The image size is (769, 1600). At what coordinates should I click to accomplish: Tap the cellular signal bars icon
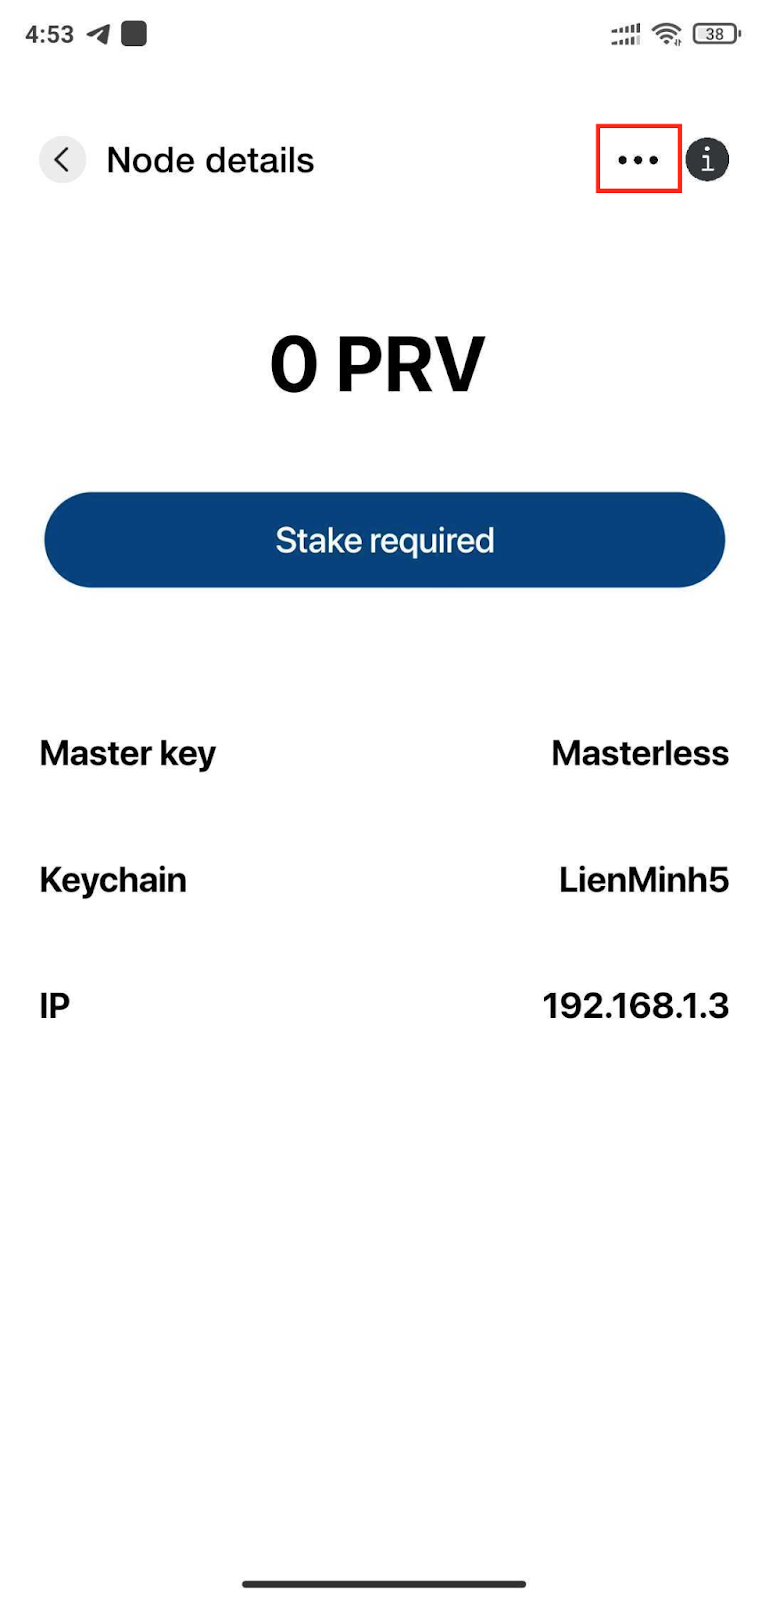click(626, 35)
